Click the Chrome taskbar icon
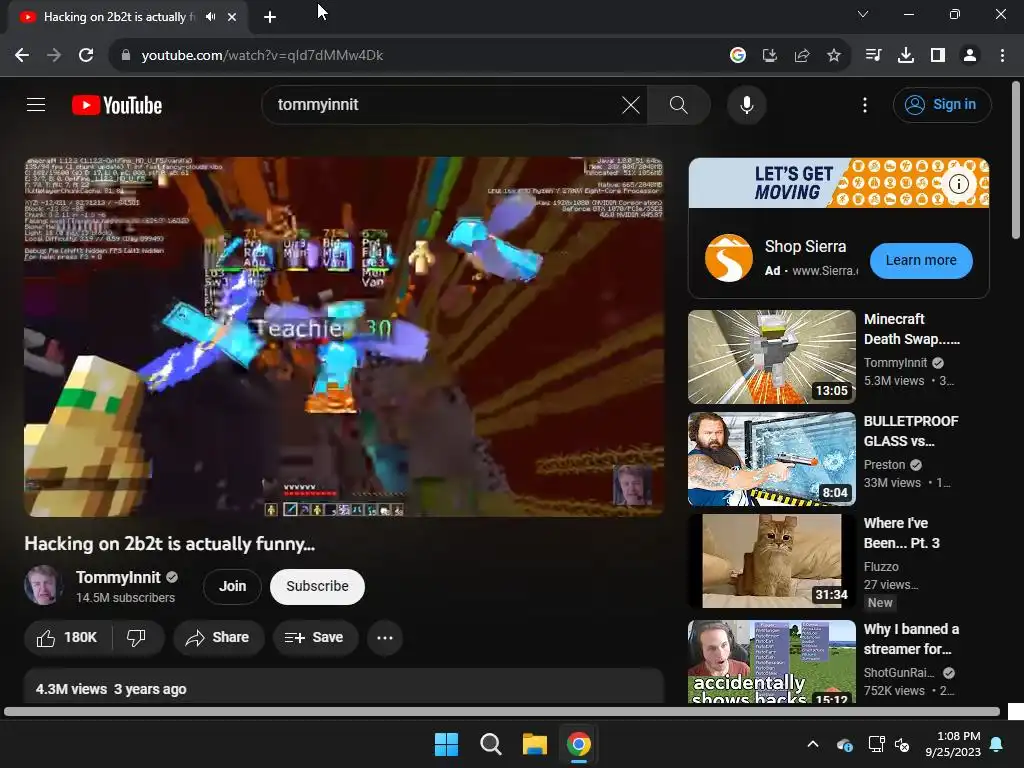 coord(579,744)
